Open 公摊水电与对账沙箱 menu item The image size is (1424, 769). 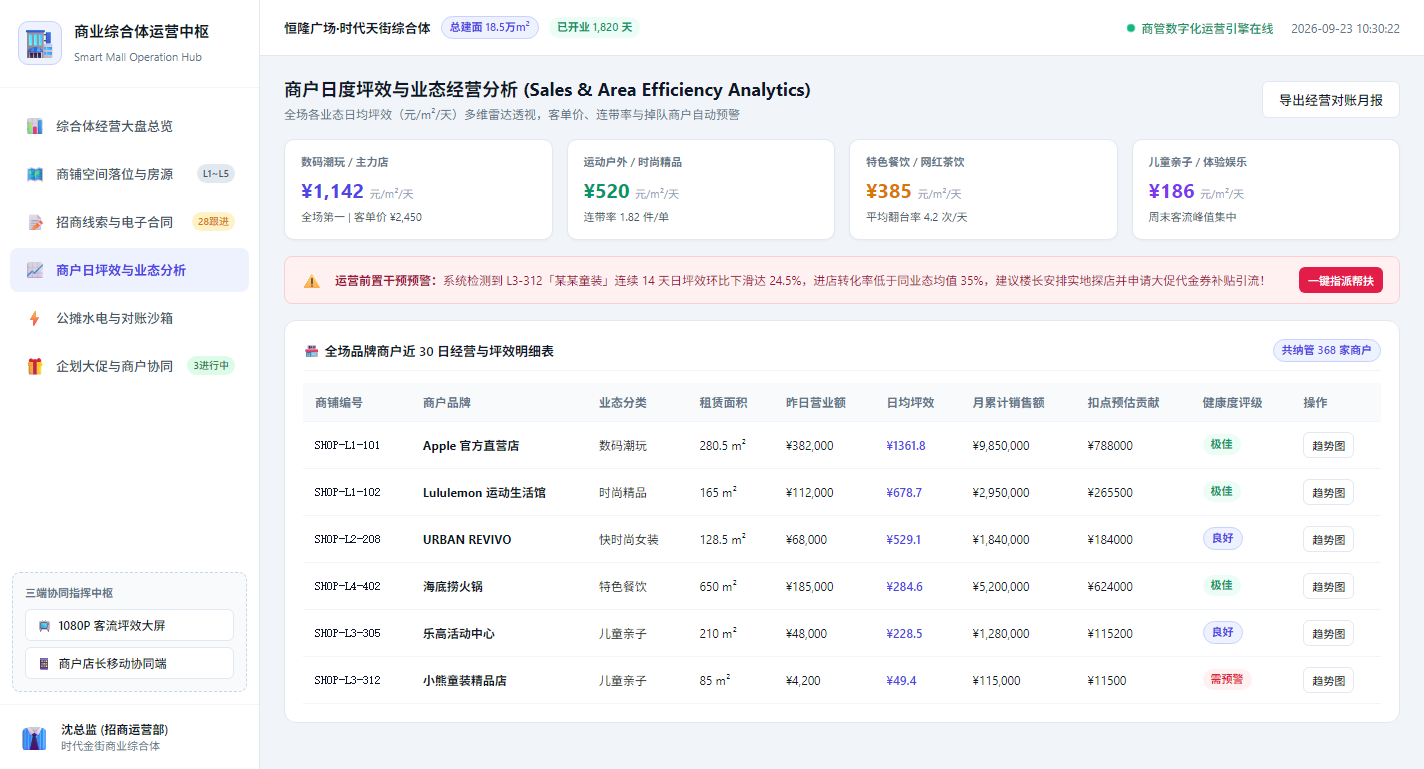pyautogui.click(x=129, y=318)
